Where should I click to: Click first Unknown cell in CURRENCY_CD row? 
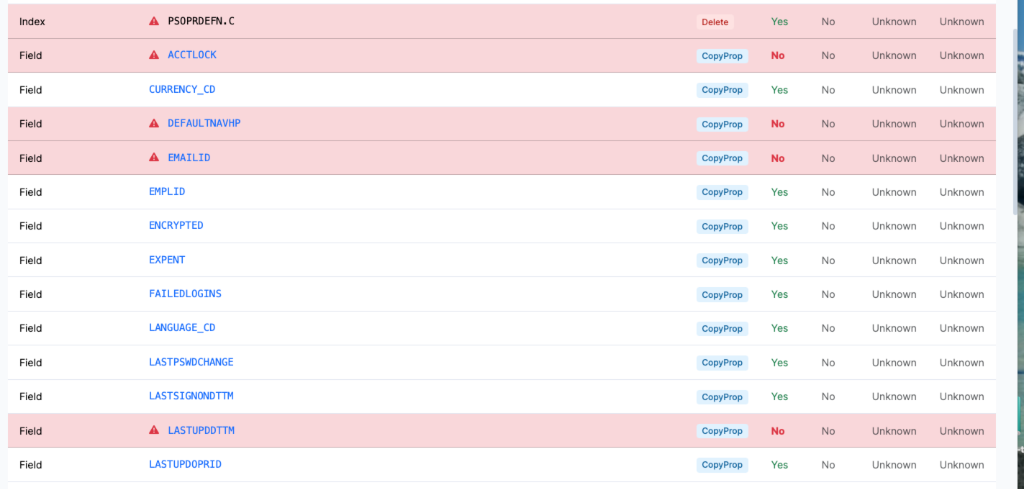tap(894, 89)
